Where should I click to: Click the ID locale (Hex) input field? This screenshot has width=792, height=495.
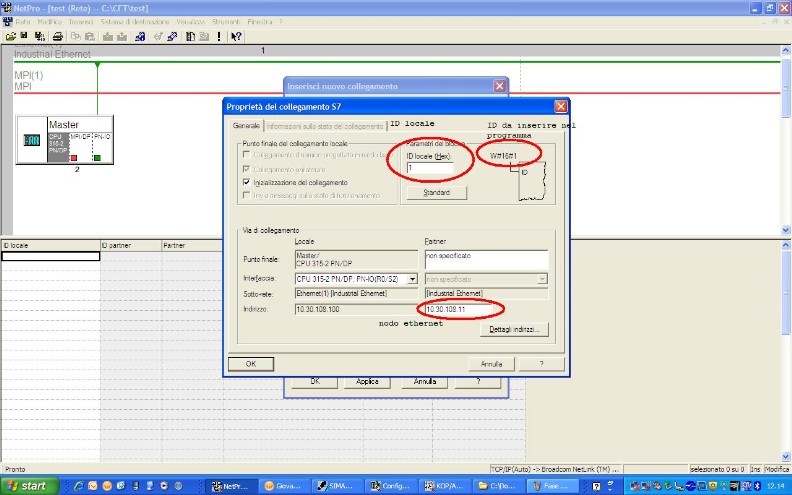[430, 168]
